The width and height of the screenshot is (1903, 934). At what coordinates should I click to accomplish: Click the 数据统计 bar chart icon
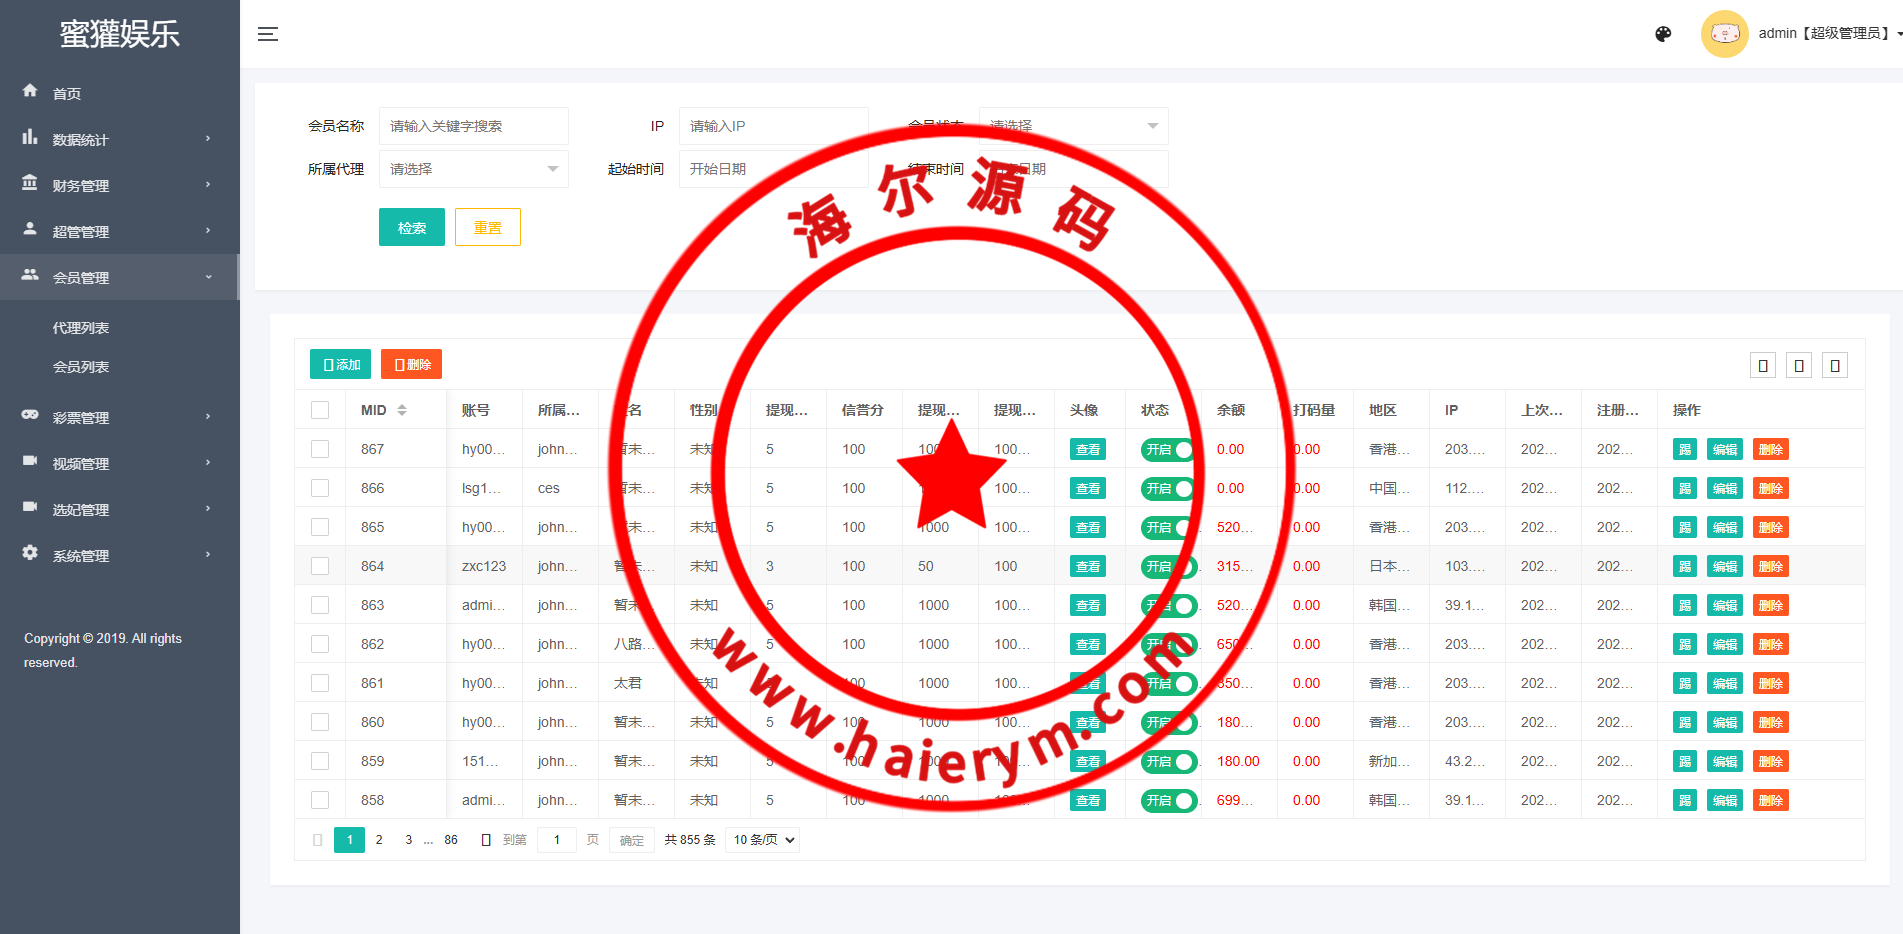pyautogui.click(x=30, y=137)
